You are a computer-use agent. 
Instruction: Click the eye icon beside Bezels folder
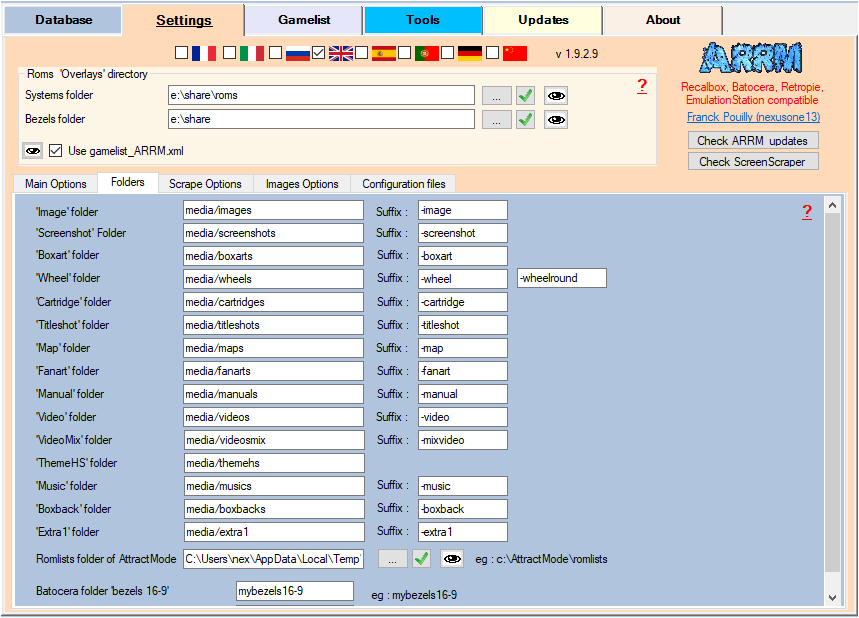(555, 120)
